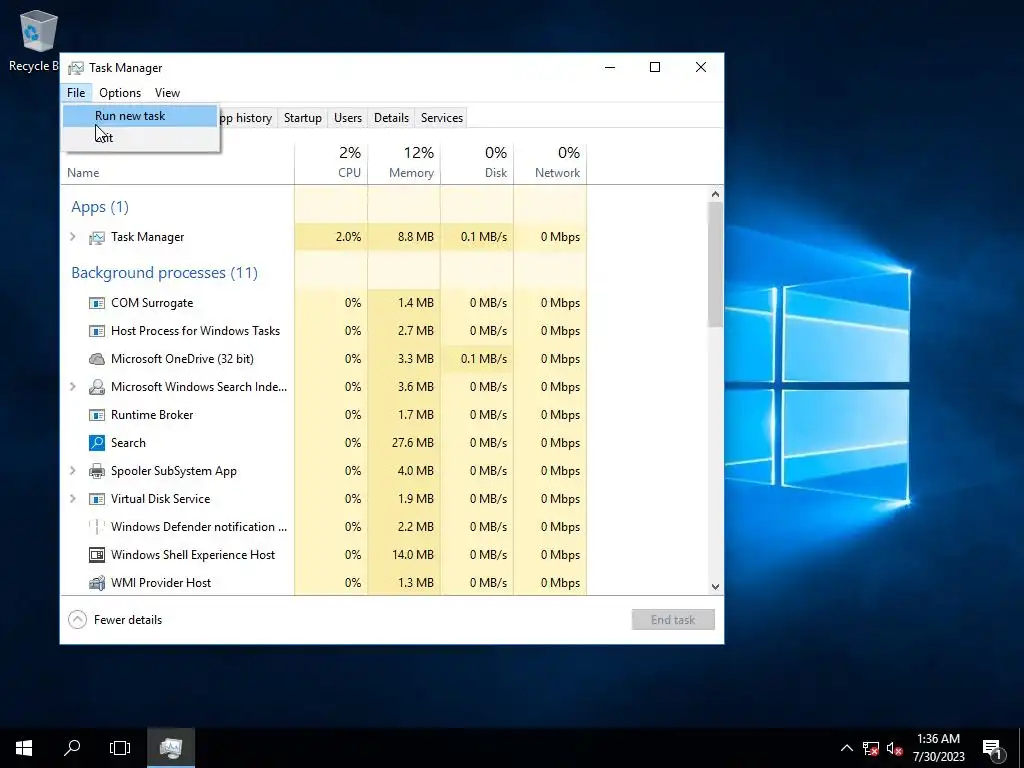Switch to the Users tab
1024x768 pixels.
[x=348, y=118]
